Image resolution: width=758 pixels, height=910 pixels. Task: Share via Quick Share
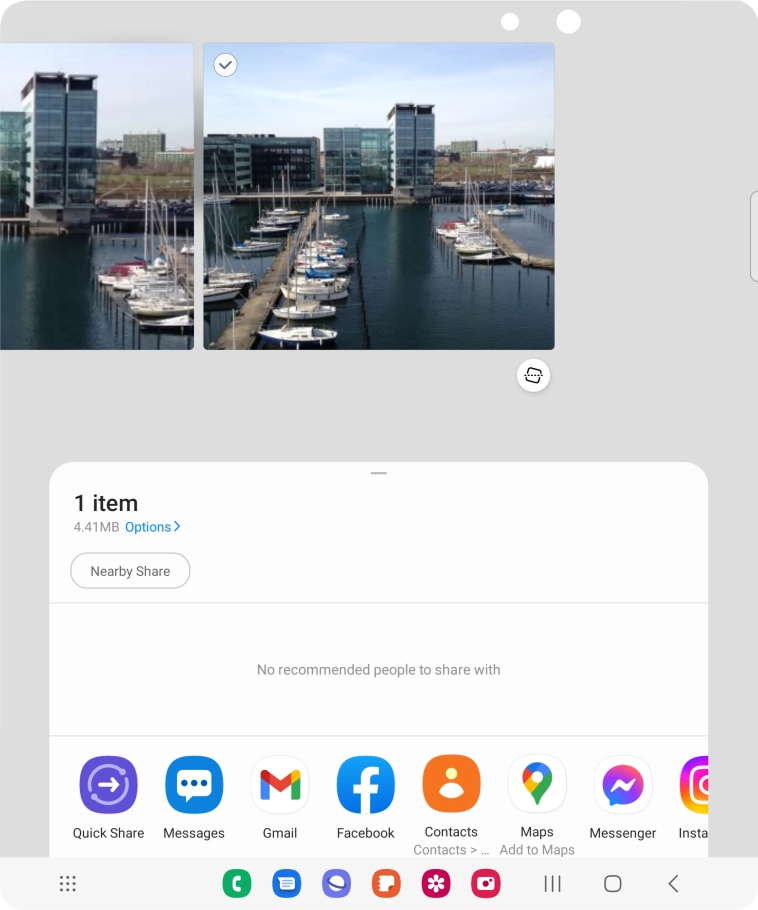[108, 786]
